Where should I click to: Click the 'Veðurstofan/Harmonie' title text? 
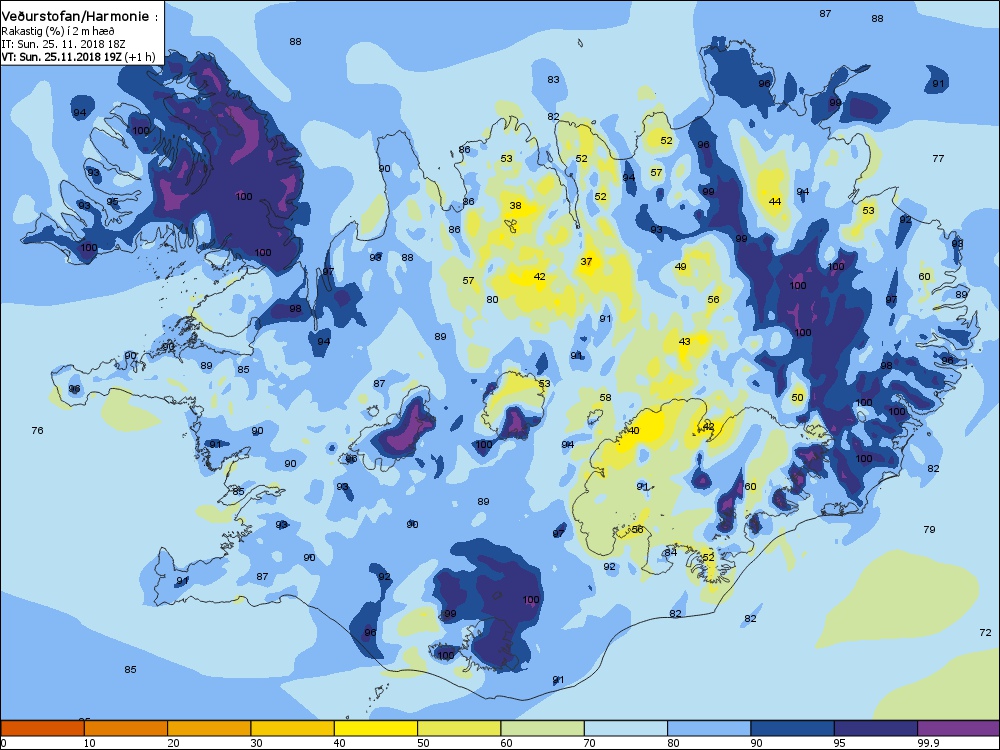(x=75, y=17)
